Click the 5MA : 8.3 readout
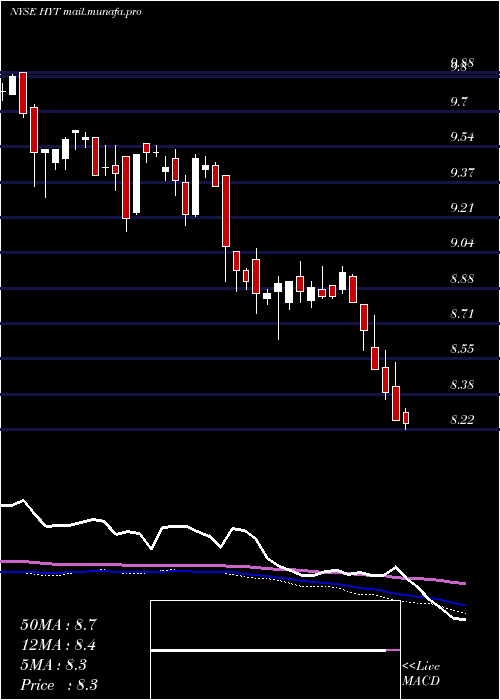 [54, 665]
